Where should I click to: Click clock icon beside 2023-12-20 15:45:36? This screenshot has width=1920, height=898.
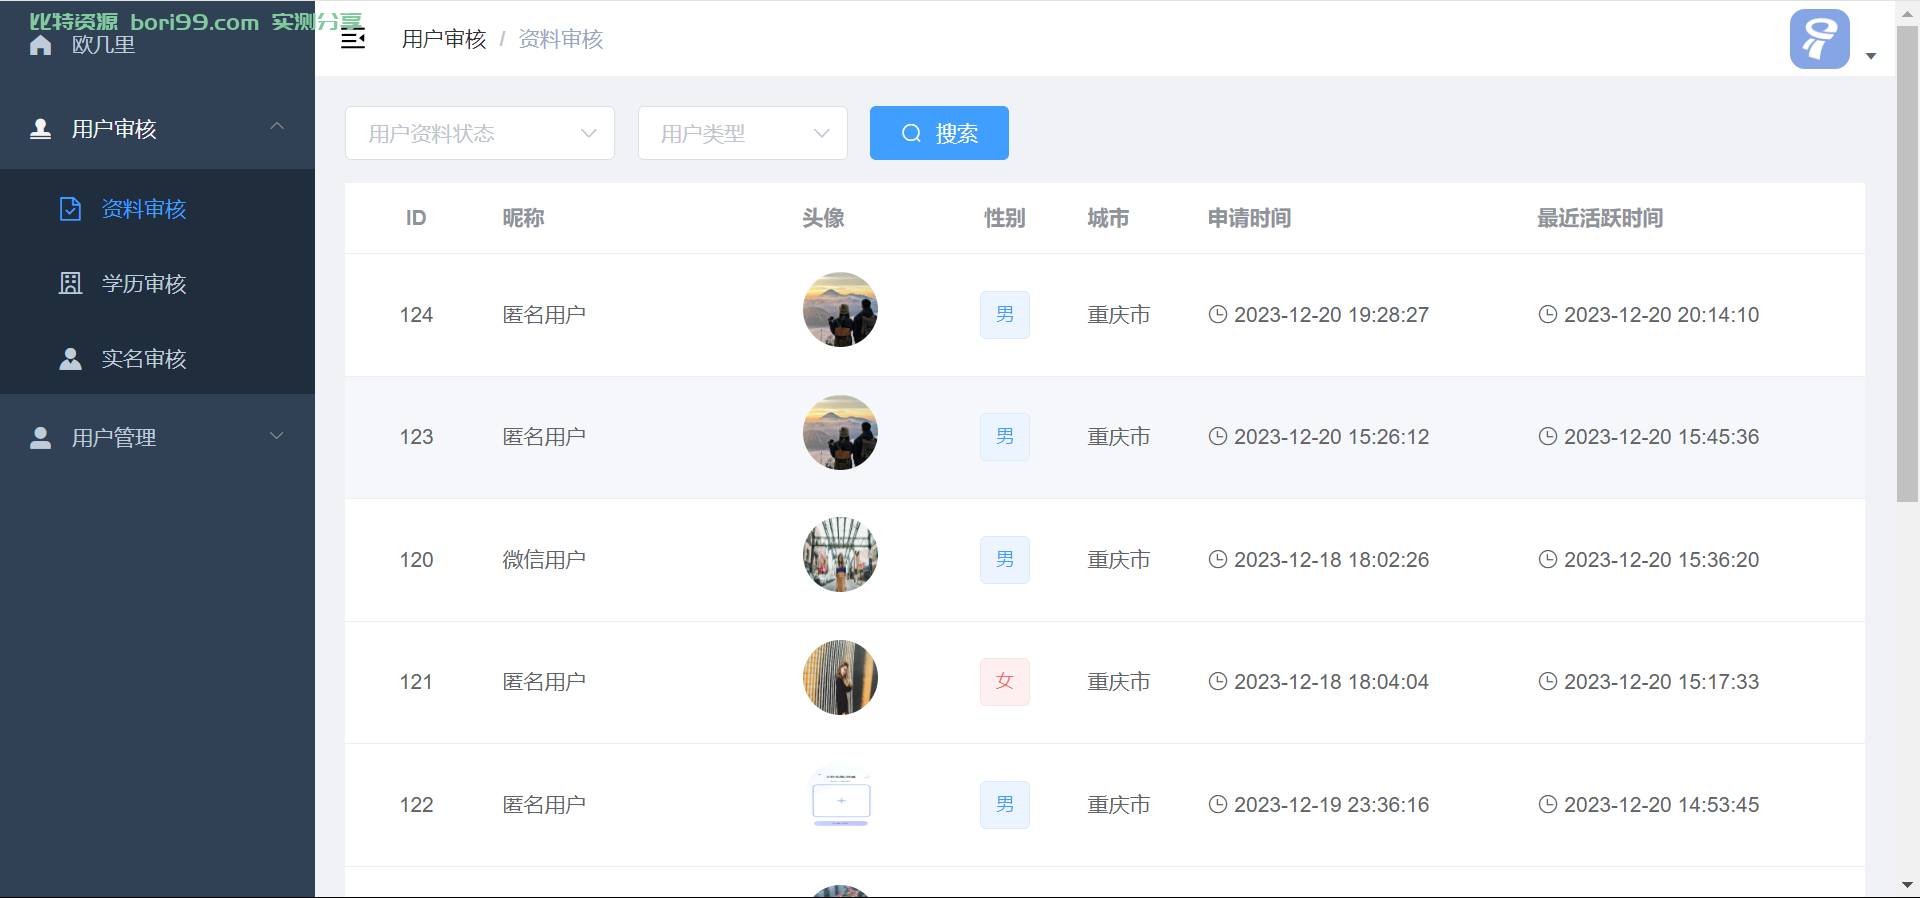pyautogui.click(x=1548, y=436)
